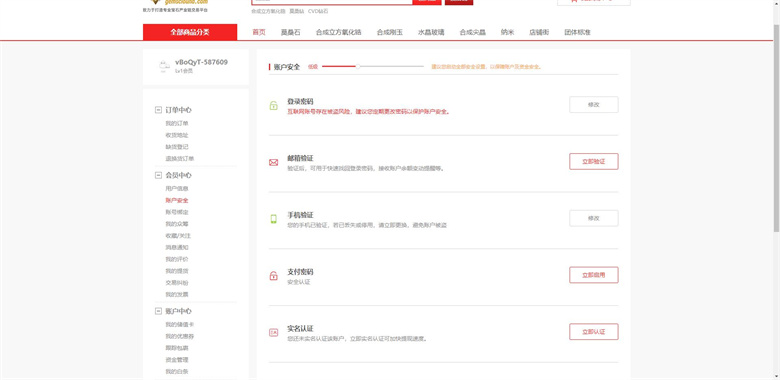This screenshot has height=380, width=780.
Task: Click the account security level slider handle
Action: click(357, 66)
